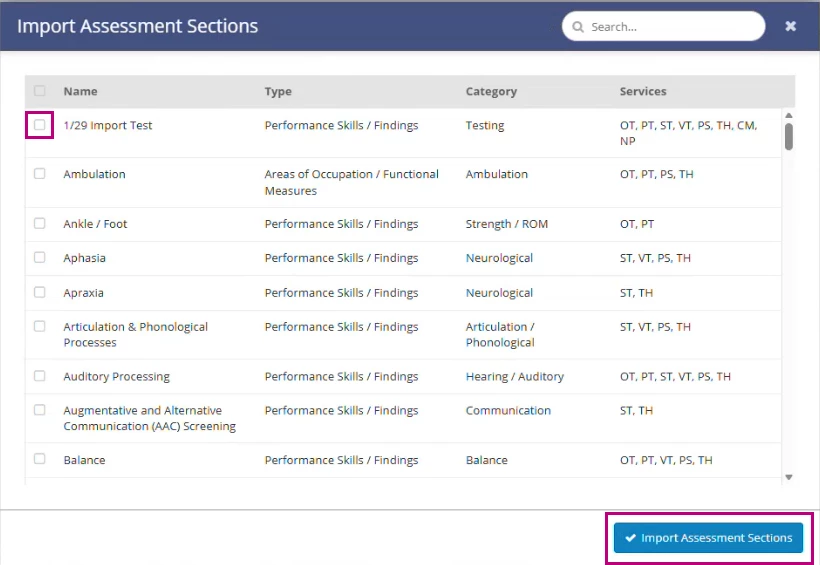Click Augmentative and Alternative Communication name
Screen dimensions: 820x565
click(x=150, y=418)
